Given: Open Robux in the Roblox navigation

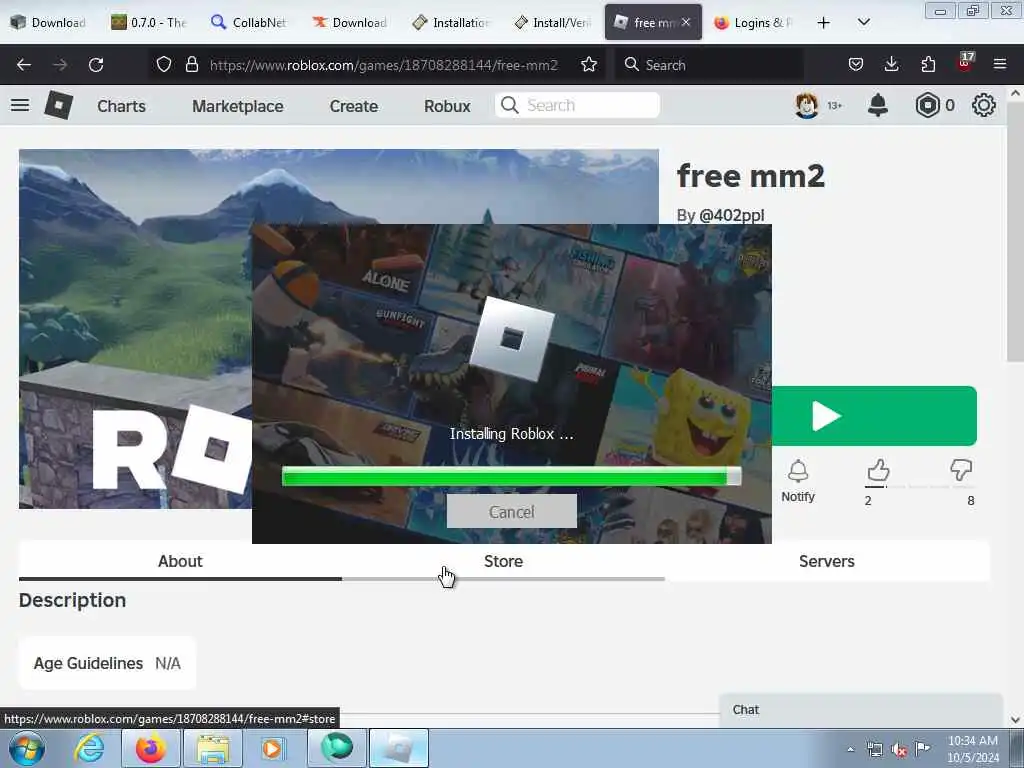Looking at the screenshot, I should (x=447, y=106).
